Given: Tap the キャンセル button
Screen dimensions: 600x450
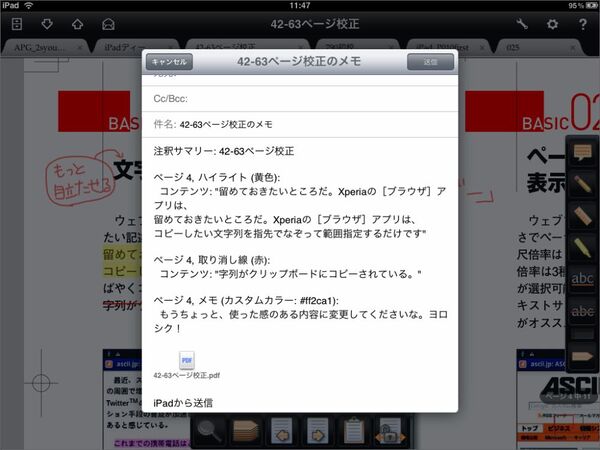Looking at the screenshot, I should (x=169, y=62).
